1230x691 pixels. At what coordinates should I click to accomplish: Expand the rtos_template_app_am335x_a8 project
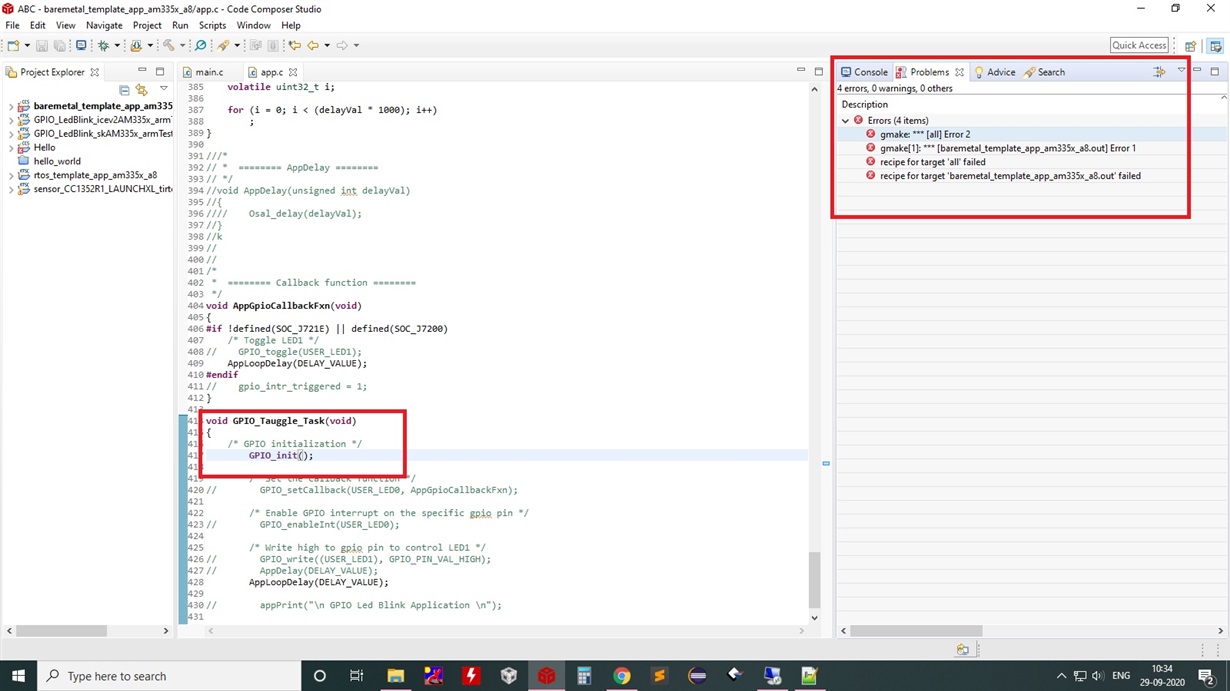[11, 175]
